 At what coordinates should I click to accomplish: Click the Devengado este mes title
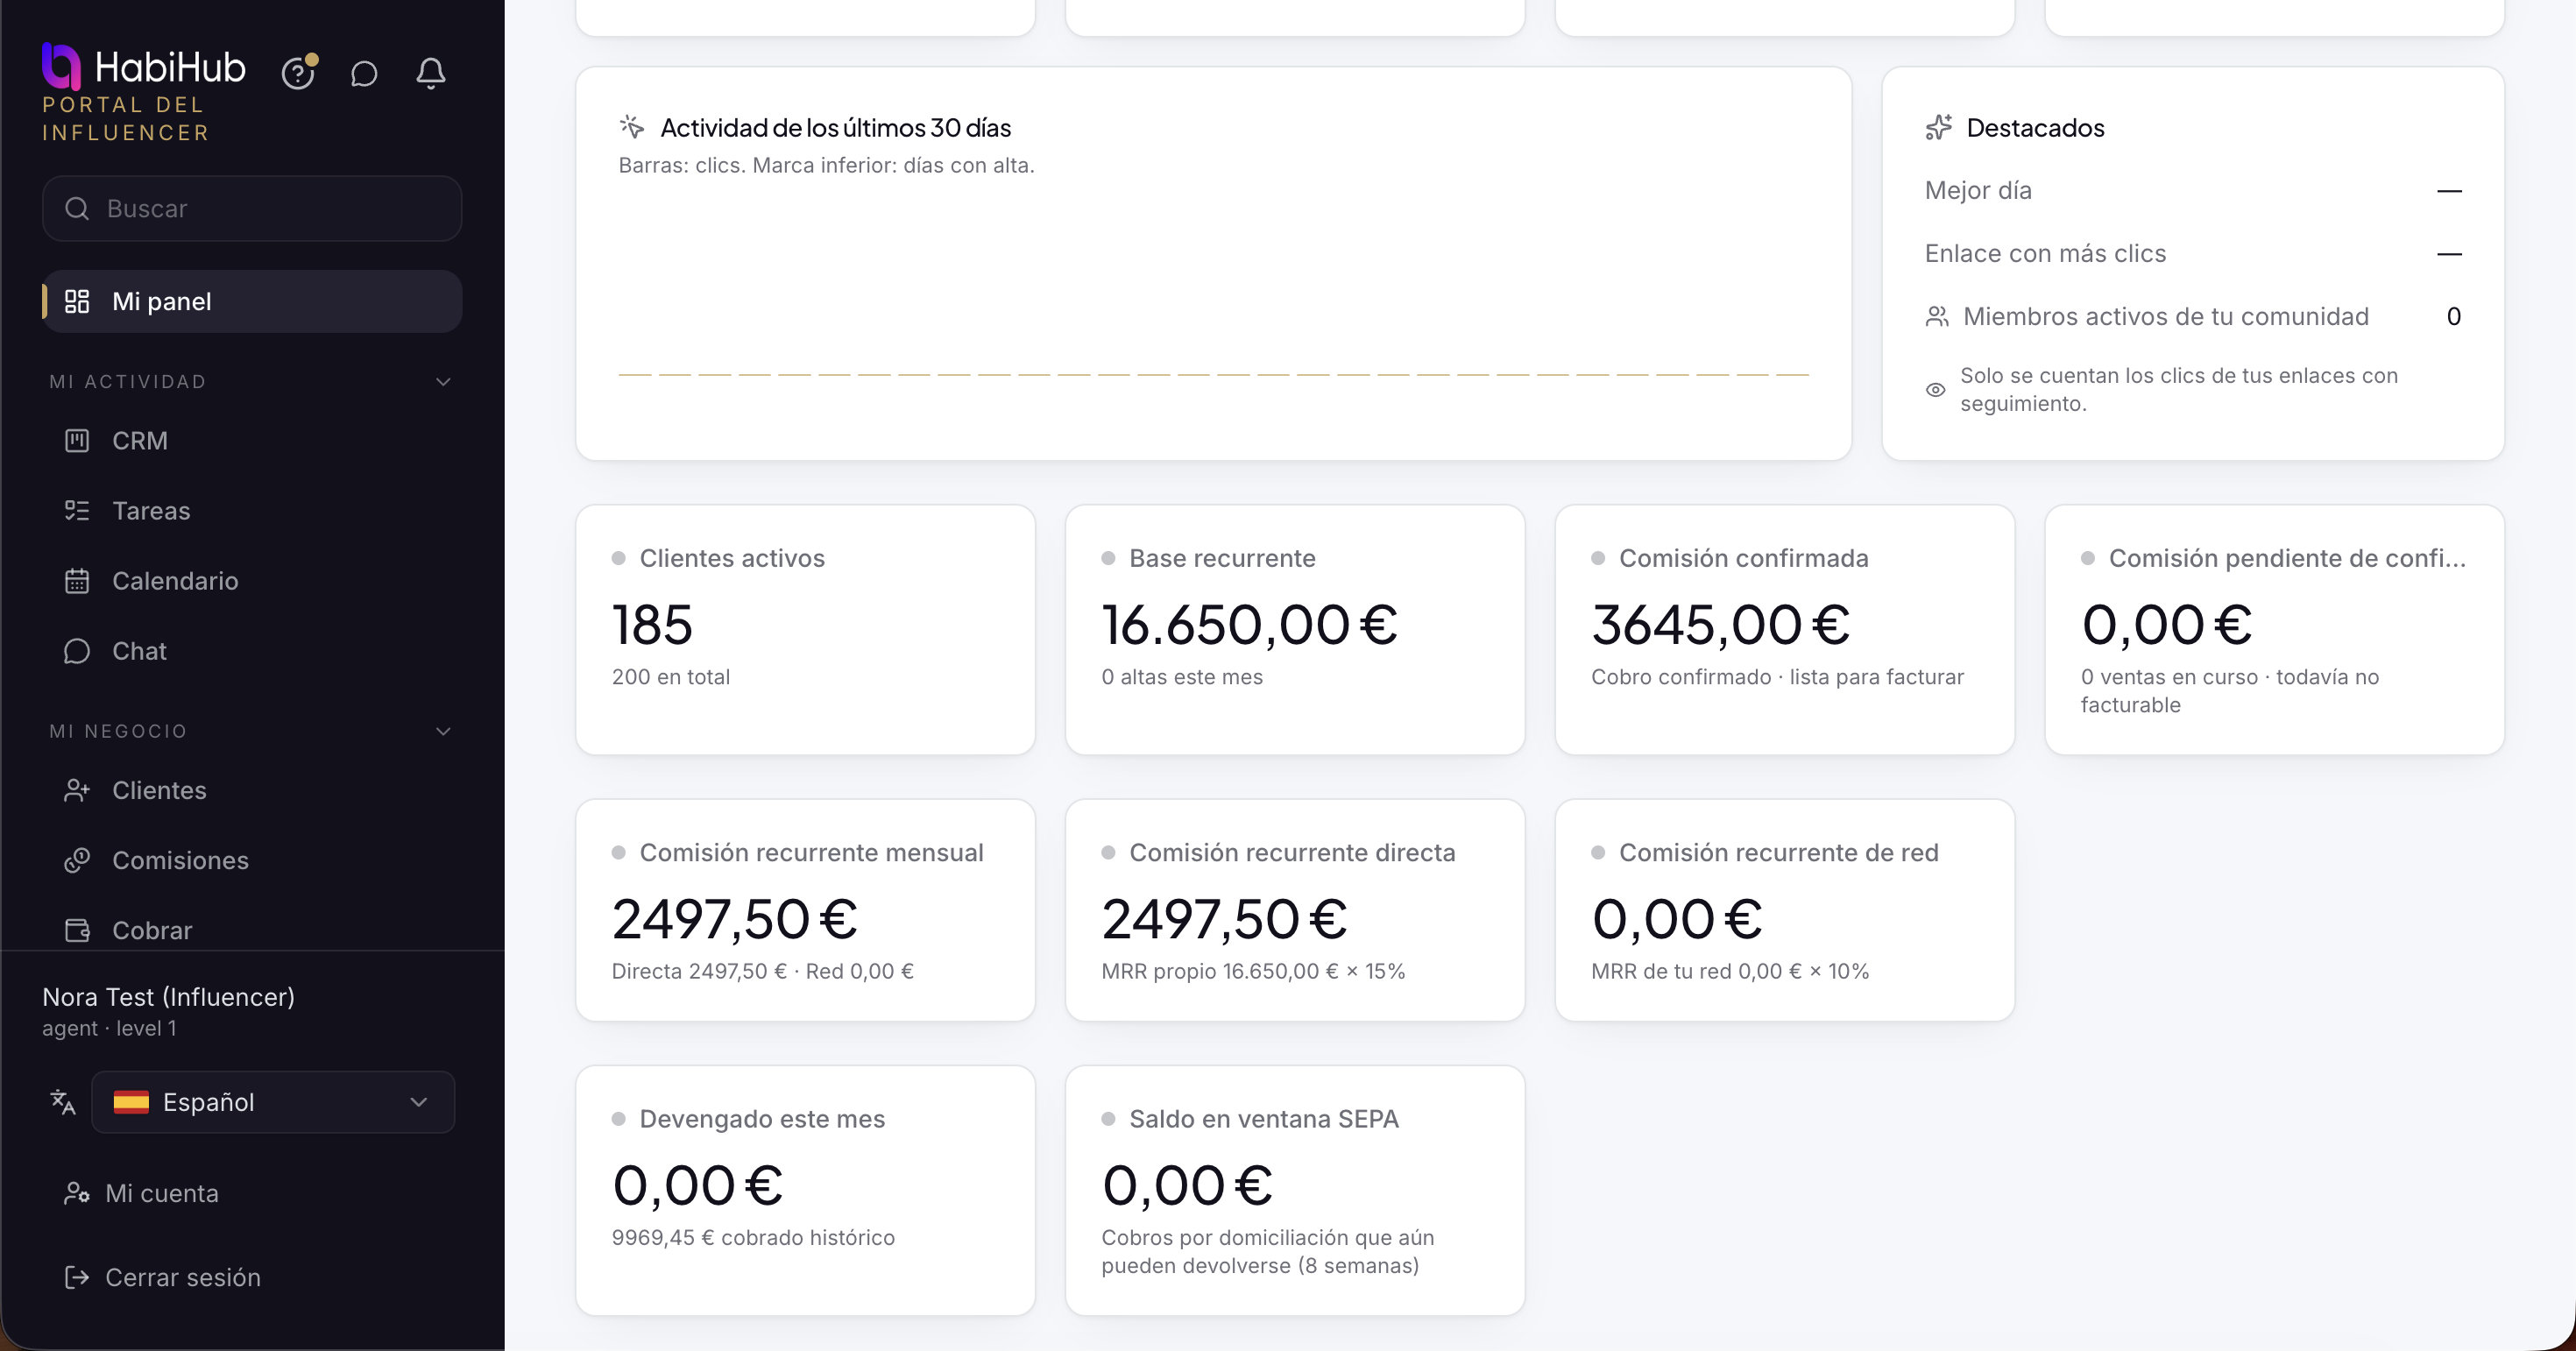click(762, 1119)
